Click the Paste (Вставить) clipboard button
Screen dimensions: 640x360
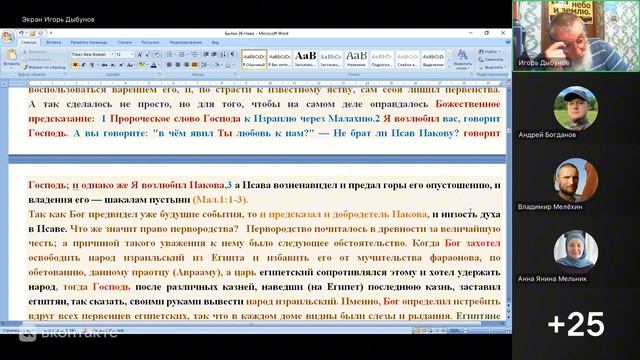click(x=11, y=58)
